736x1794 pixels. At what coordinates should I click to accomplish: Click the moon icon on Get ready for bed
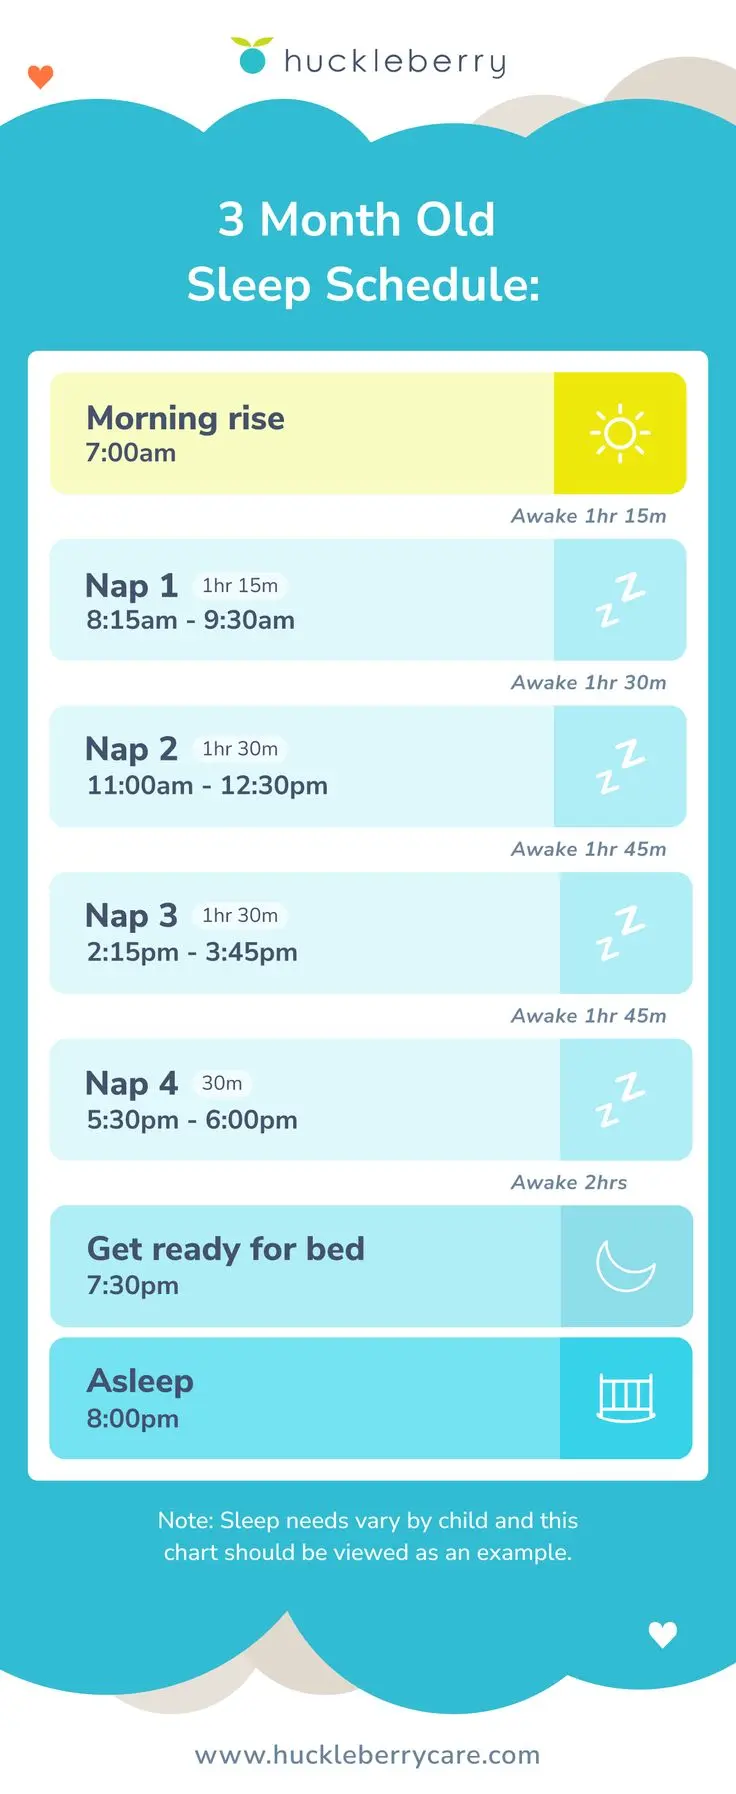click(x=625, y=1266)
